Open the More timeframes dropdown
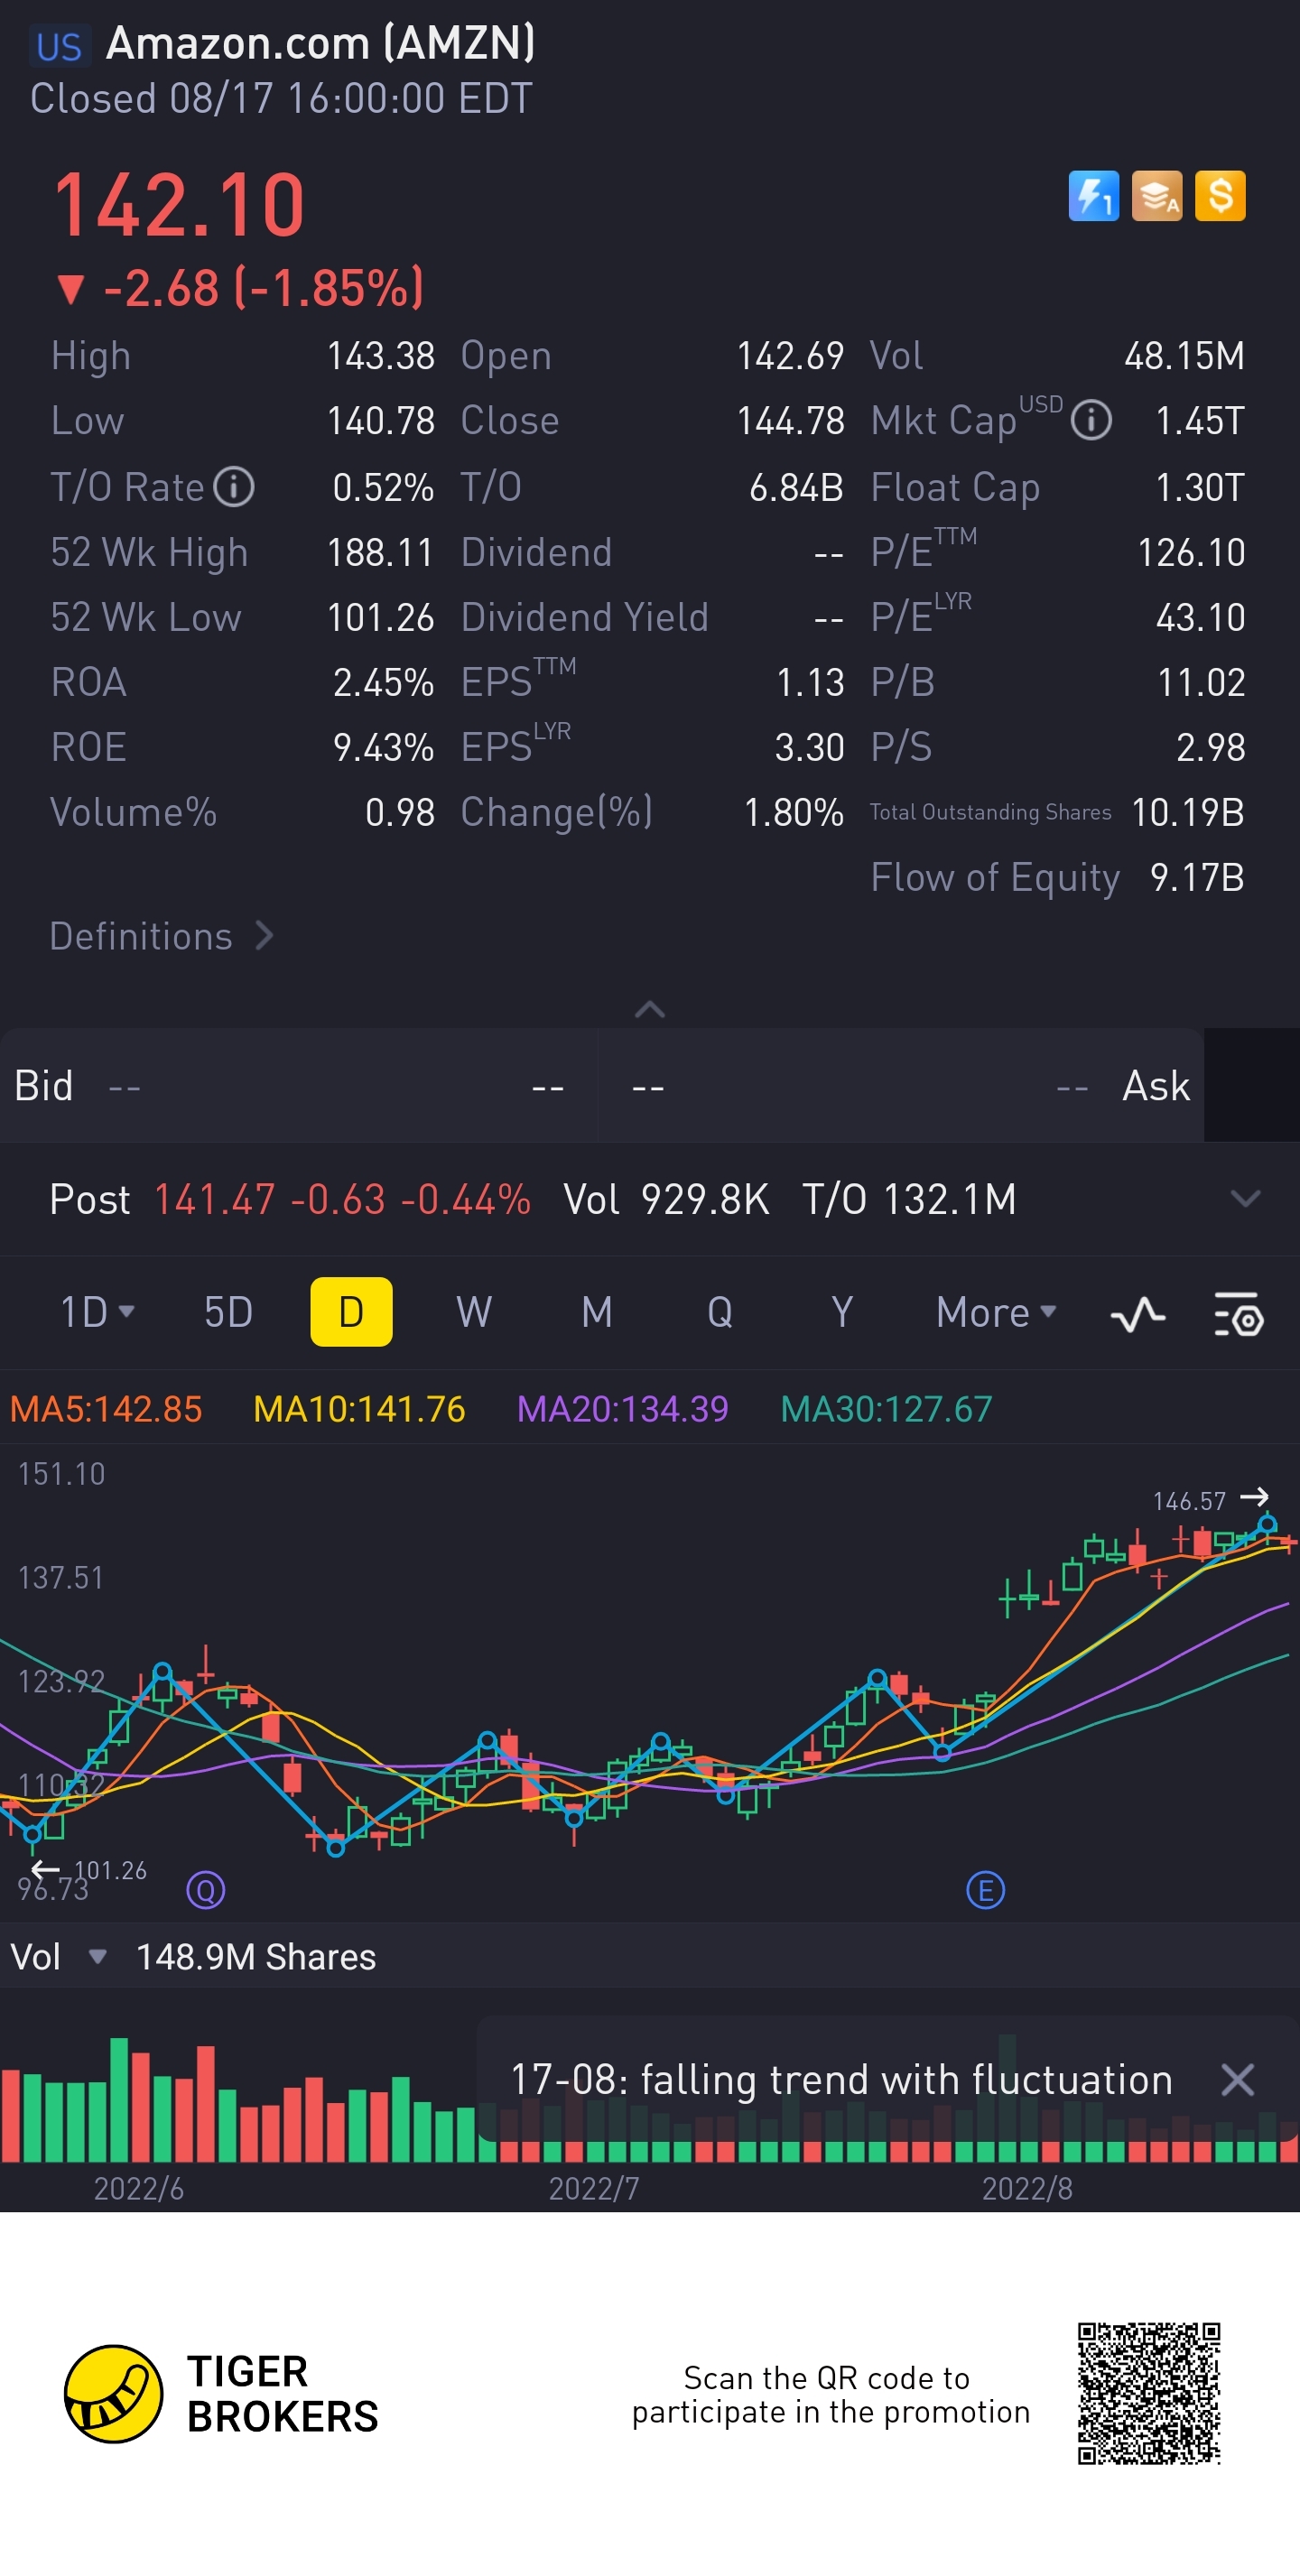 click(996, 1312)
